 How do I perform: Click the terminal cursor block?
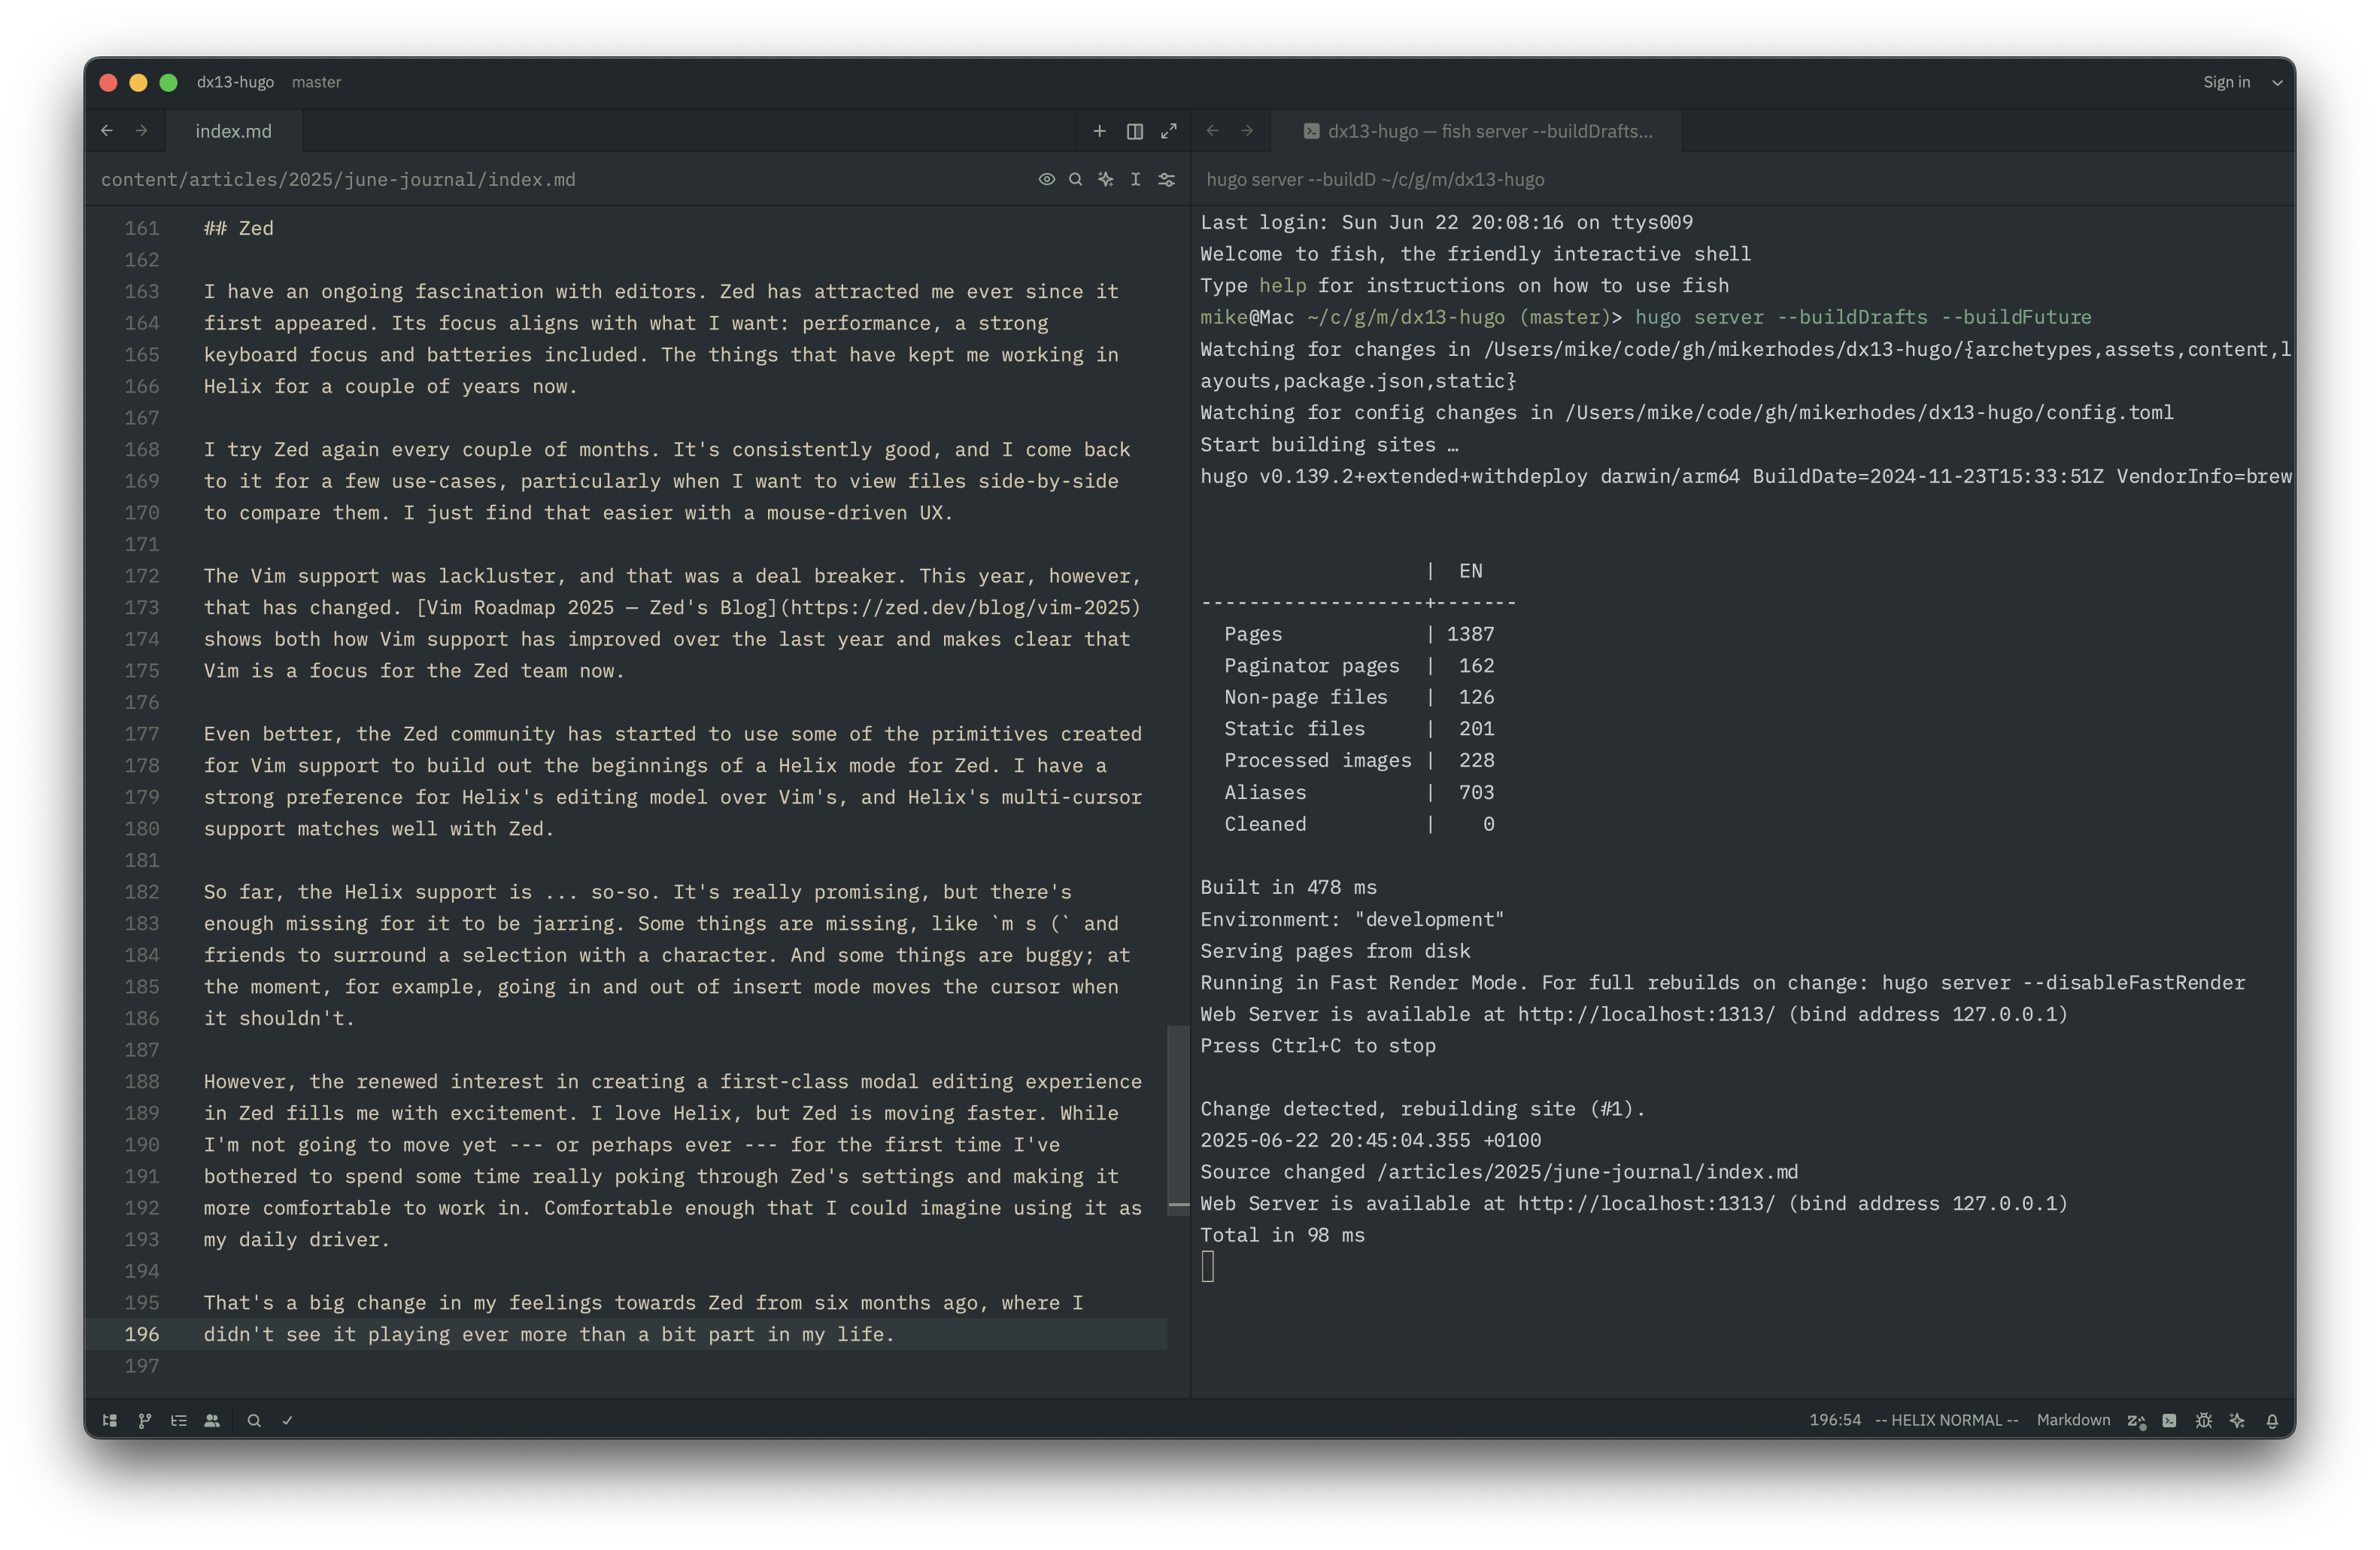[1207, 1266]
